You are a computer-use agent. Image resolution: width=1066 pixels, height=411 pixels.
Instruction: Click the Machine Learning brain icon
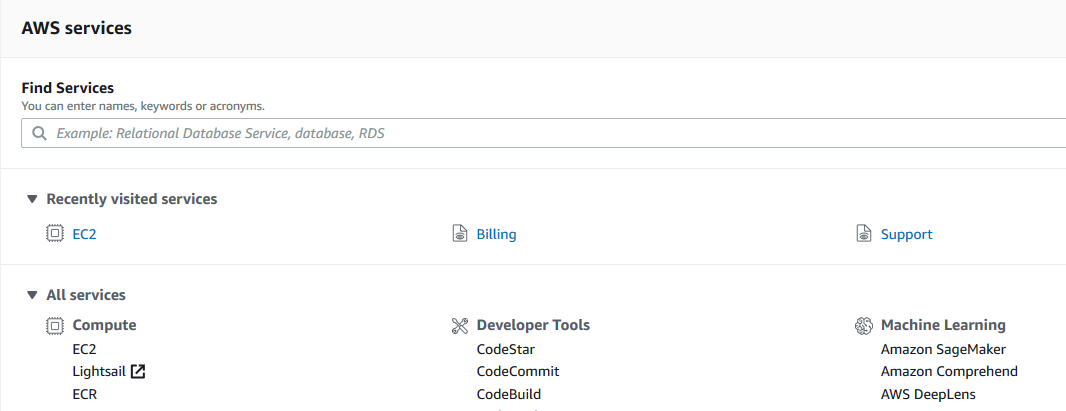pos(863,325)
